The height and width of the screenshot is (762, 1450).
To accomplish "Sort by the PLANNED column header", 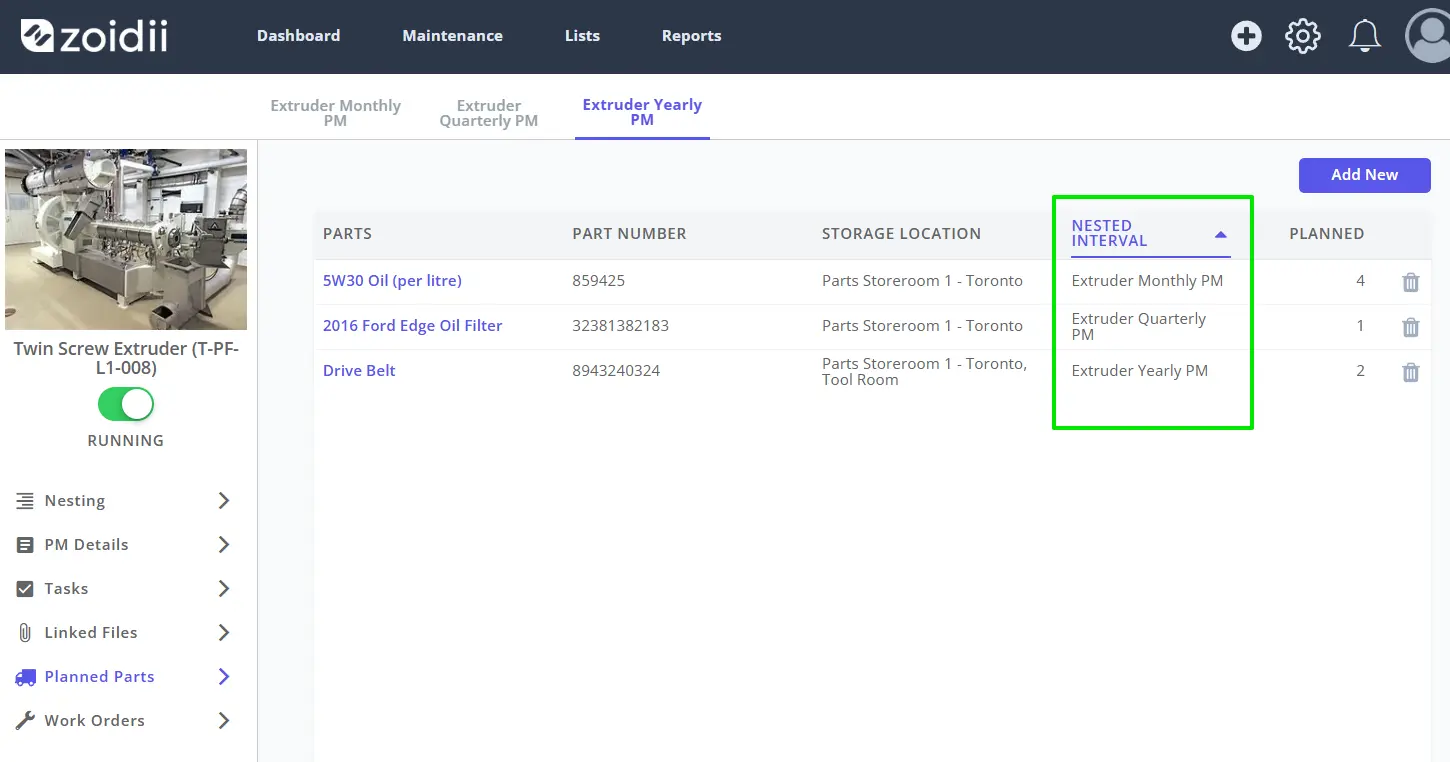I will point(1327,234).
